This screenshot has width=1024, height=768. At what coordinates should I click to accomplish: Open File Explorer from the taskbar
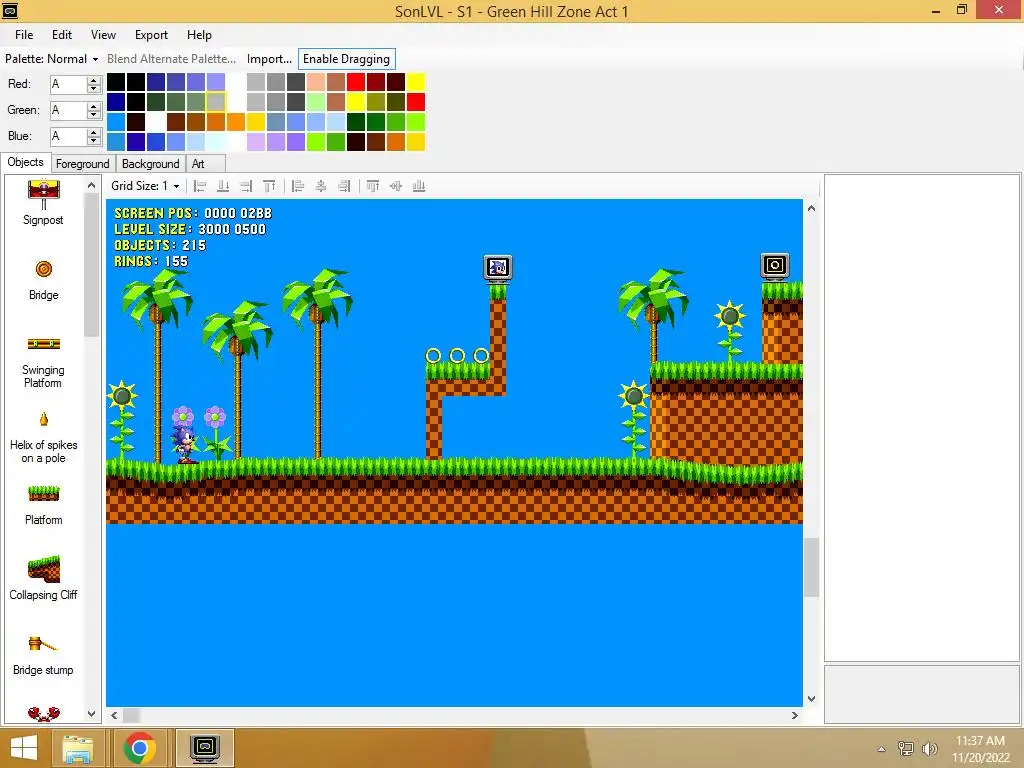coord(78,748)
